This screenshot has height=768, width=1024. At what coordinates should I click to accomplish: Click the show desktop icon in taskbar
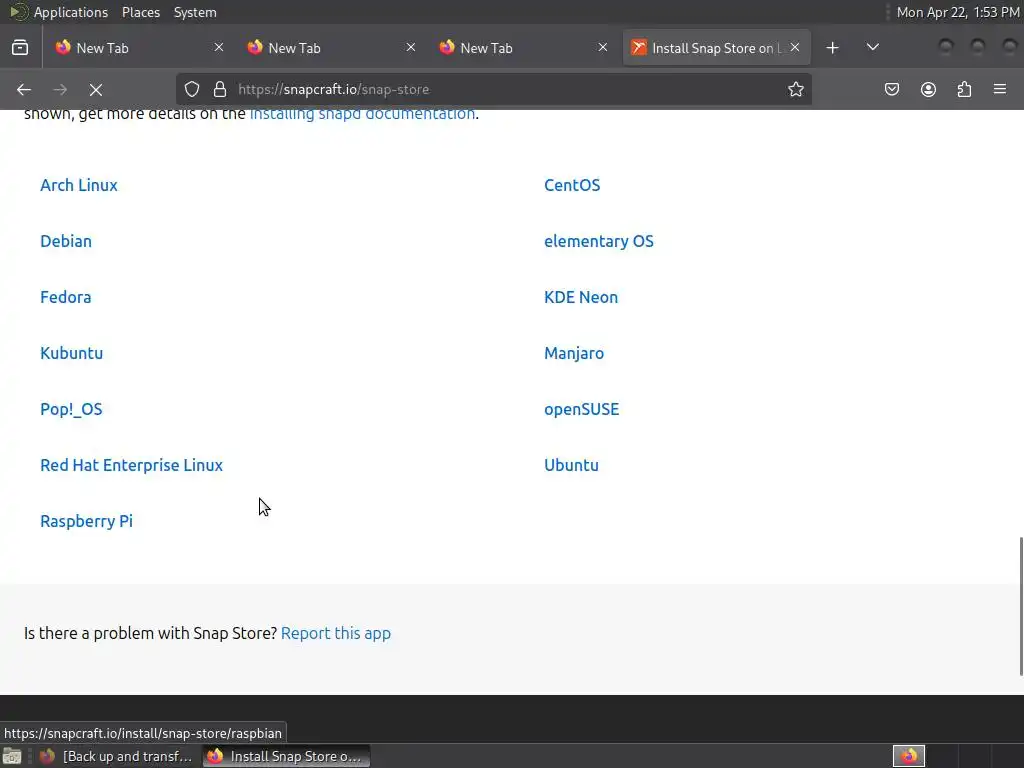pos(12,757)
